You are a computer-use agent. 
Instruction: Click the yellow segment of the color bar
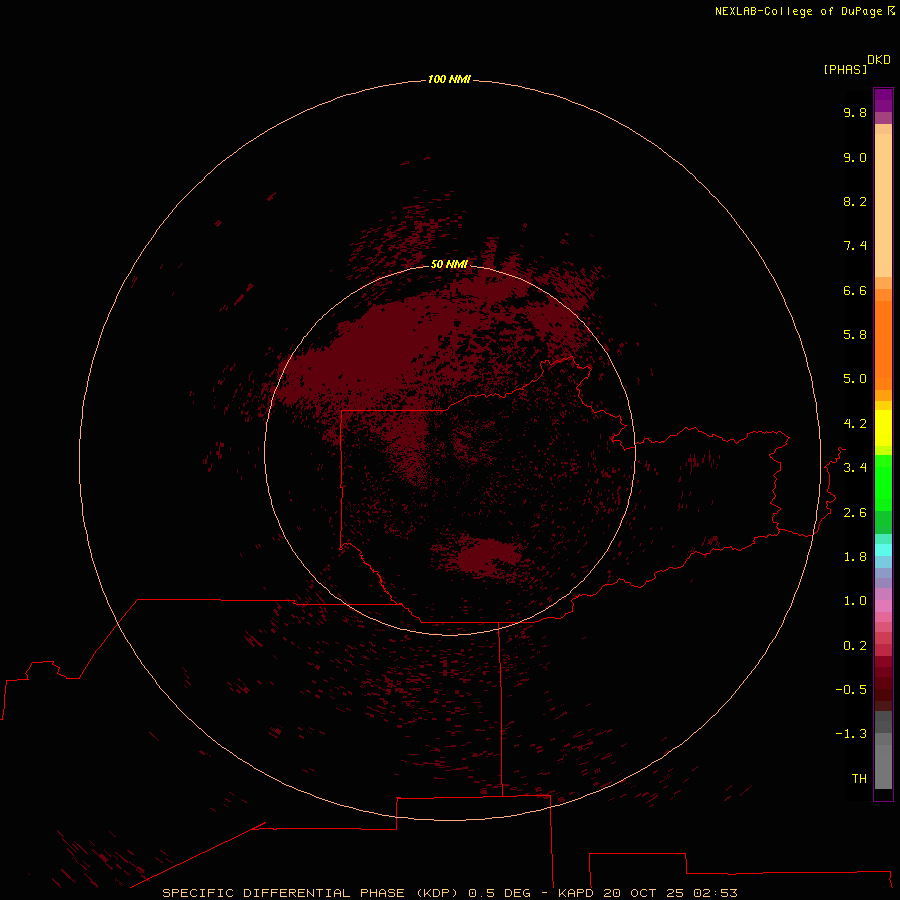click(x=883, y=428)
